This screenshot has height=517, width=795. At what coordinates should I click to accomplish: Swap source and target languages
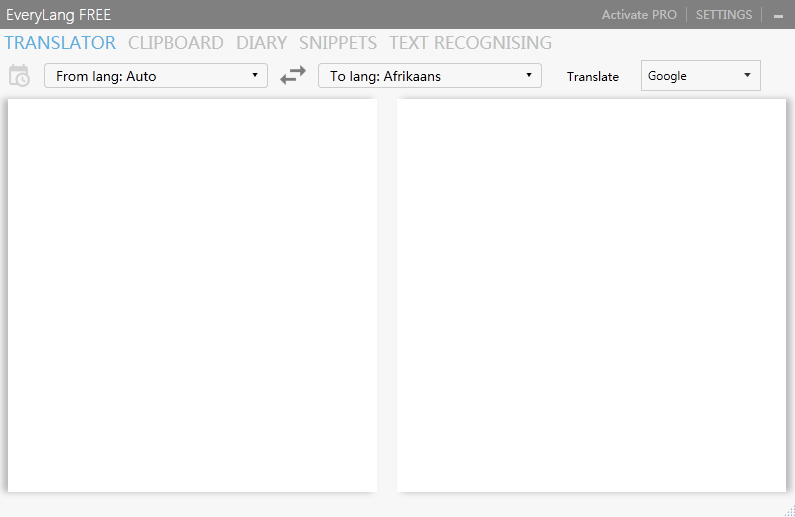click(x=293, y=75)
